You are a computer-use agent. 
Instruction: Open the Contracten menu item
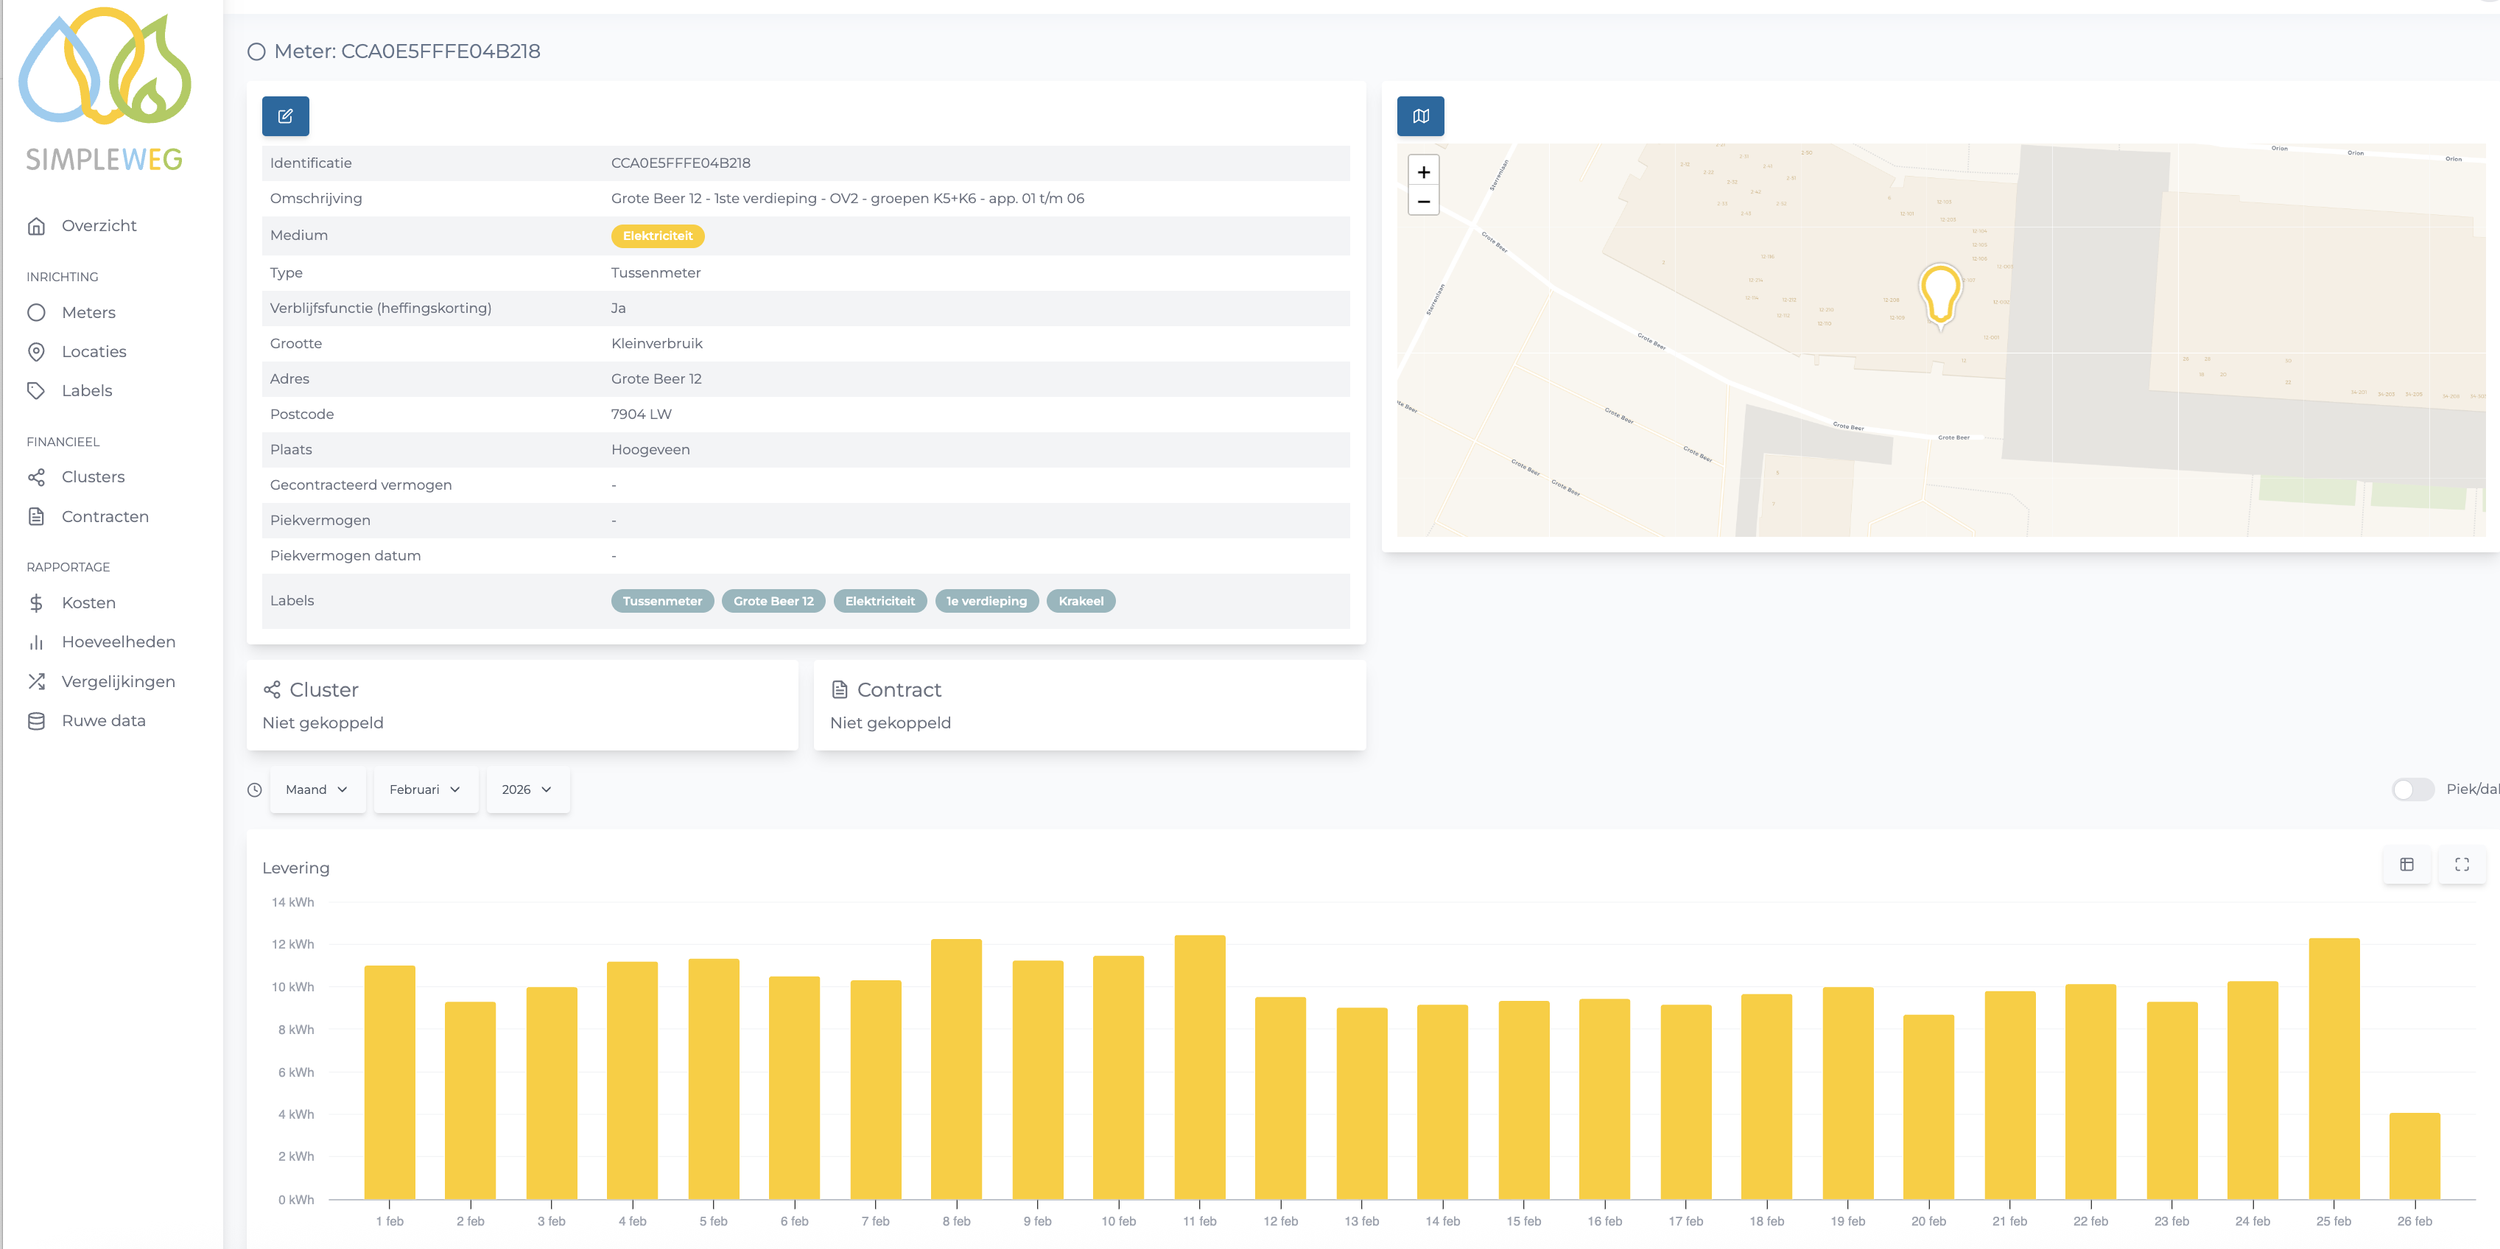(104, 517)
